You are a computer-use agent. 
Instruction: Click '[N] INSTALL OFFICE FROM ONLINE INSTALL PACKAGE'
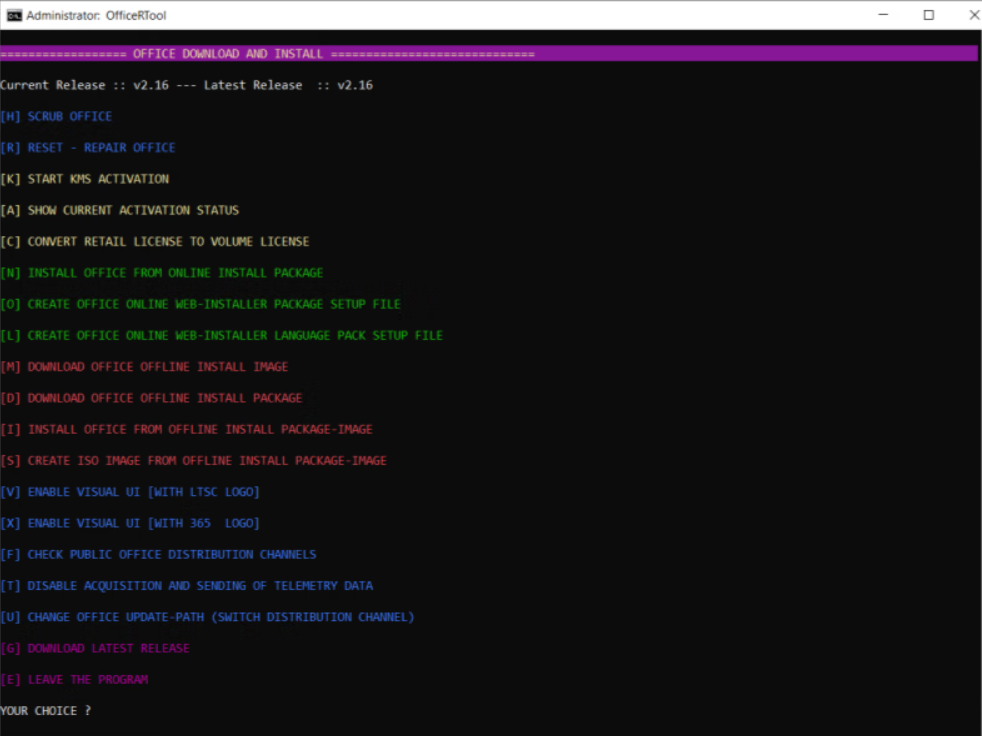tap(162, 273)
